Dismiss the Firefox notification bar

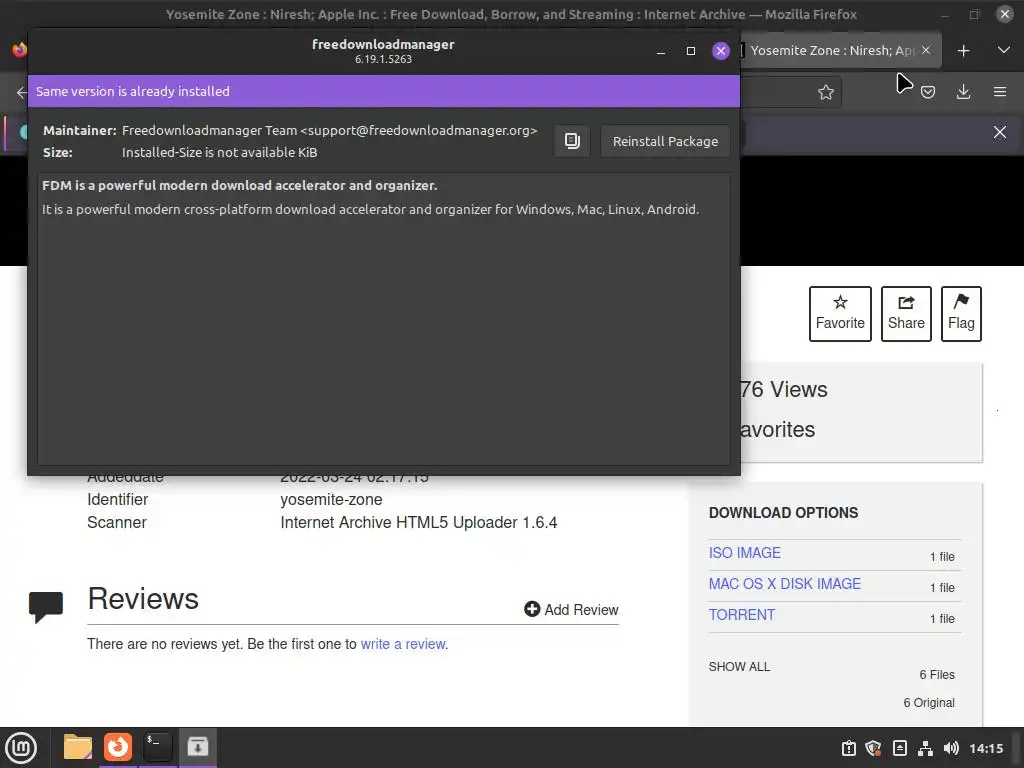click(x=1000, y=133)
